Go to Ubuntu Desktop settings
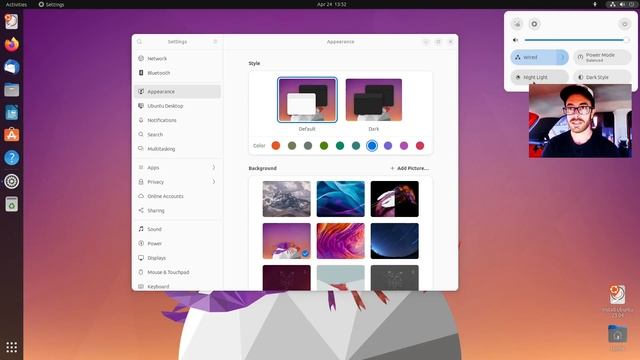The height and width of the screenshot is (360, 640). (177, 106)
